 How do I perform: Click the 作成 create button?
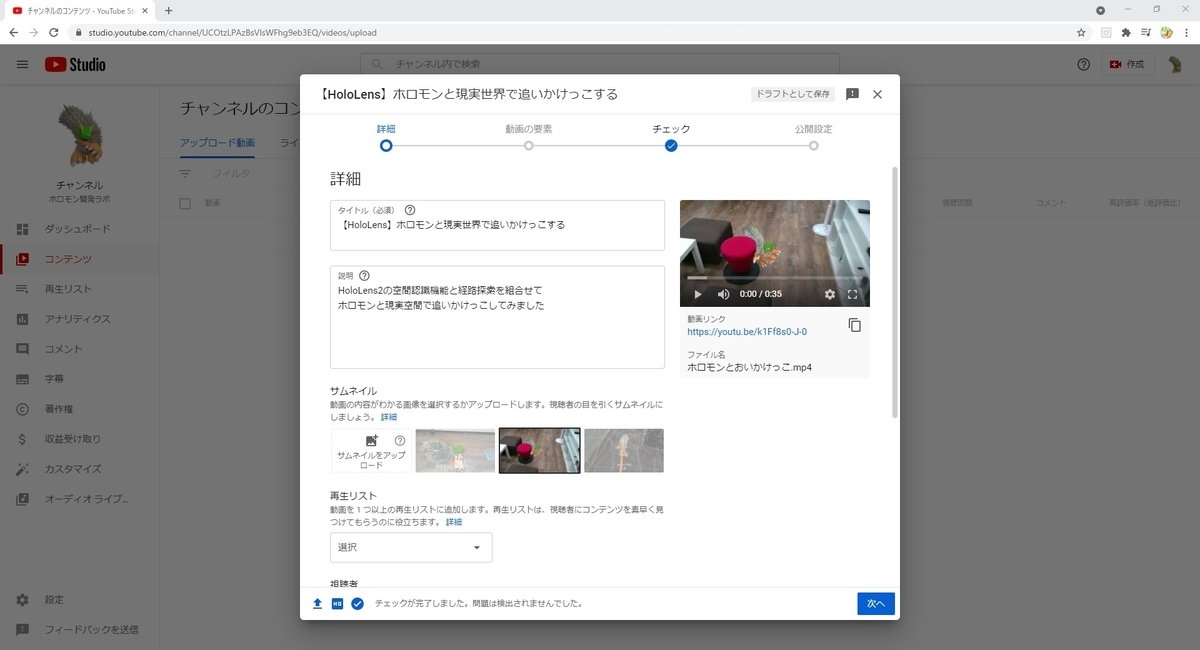pyautogui.click(x=1127, y=64)
